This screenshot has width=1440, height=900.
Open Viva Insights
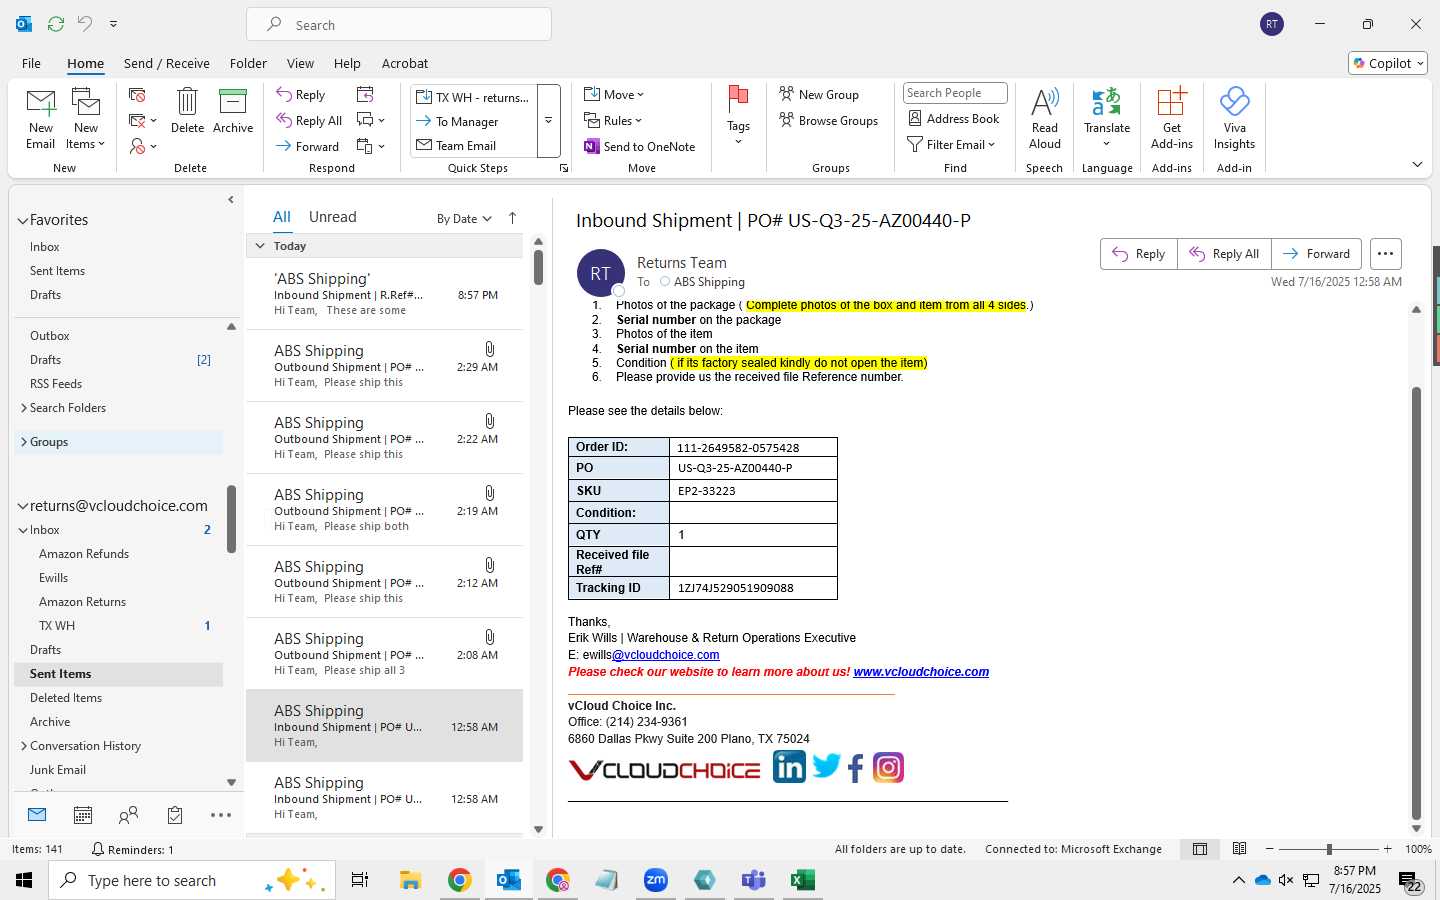point(1235,118)
